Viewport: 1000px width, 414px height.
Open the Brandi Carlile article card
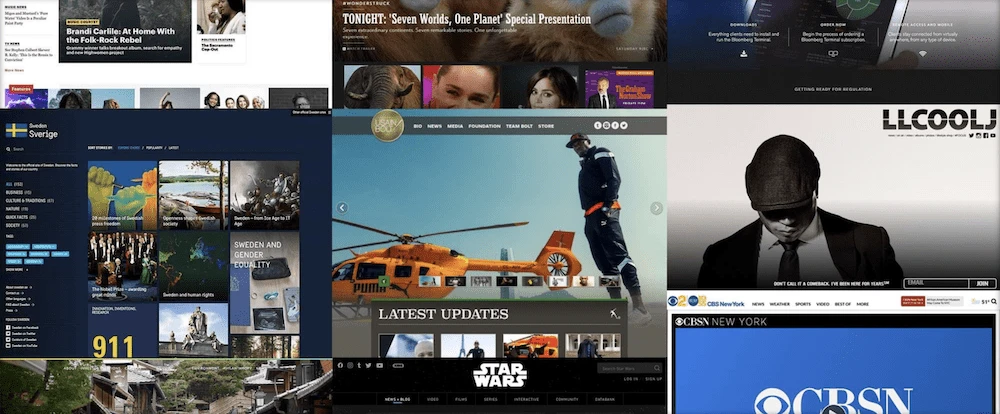pos(125,31)
